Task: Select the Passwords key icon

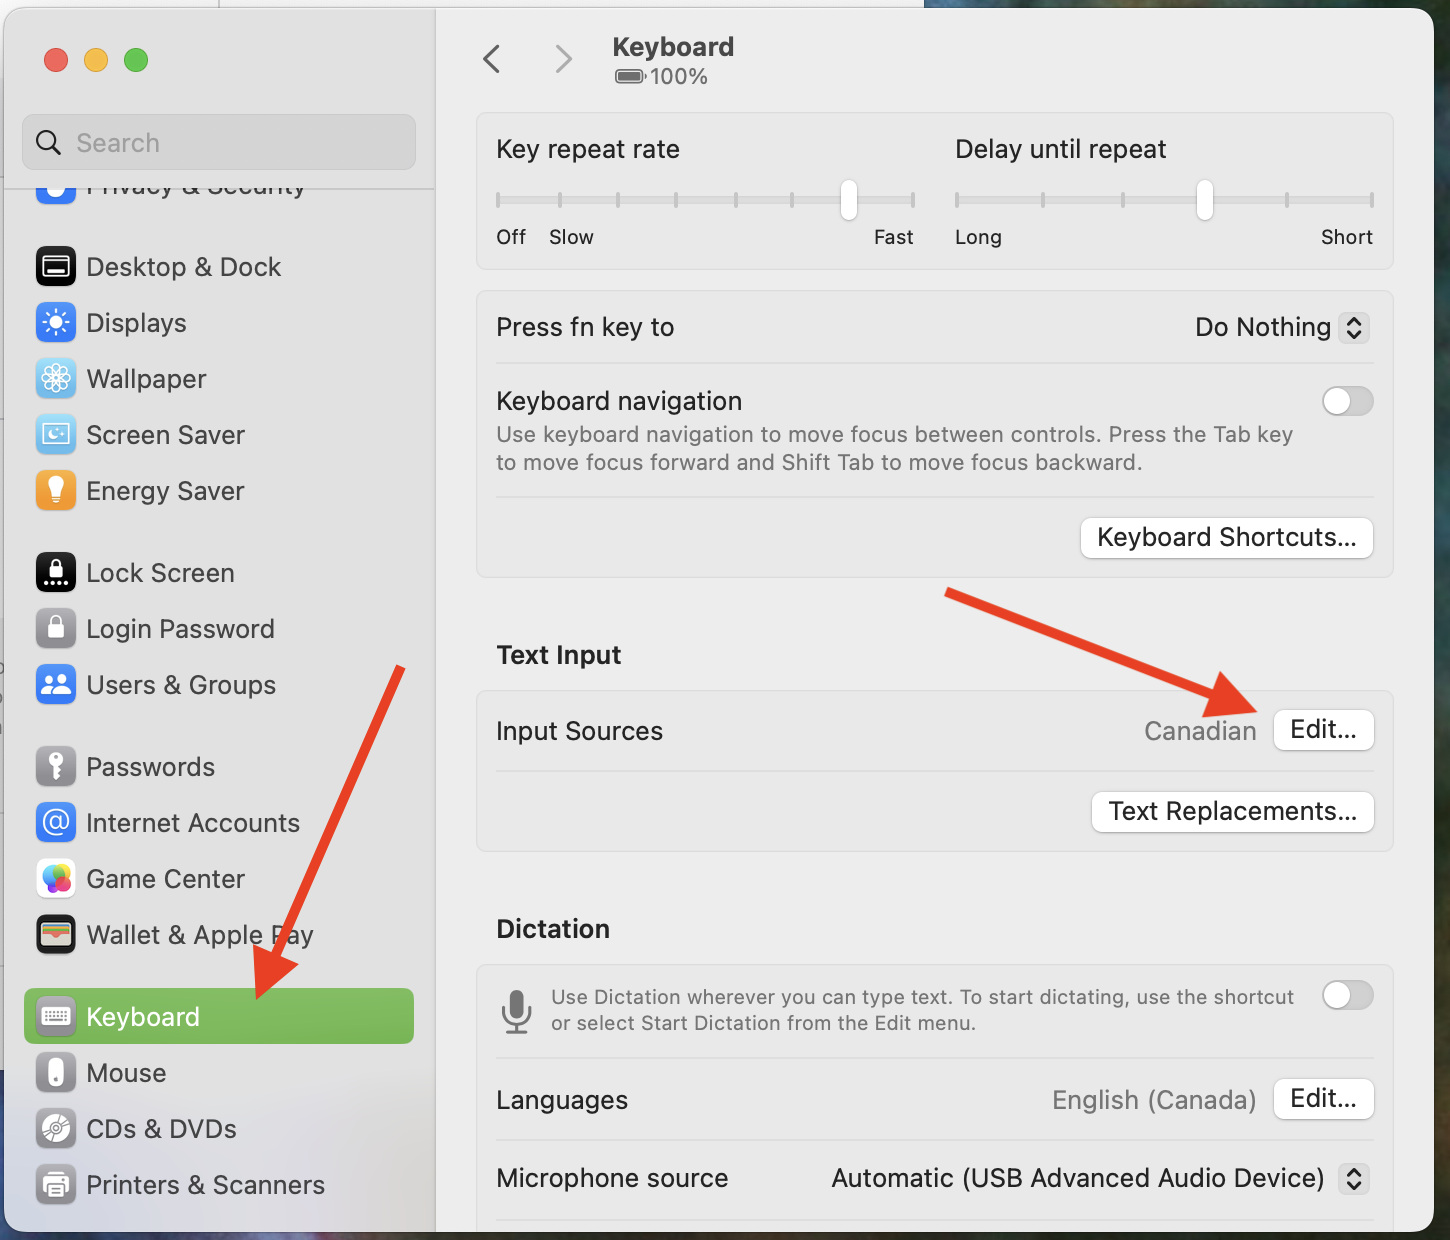Action: (x=56, y=766)
